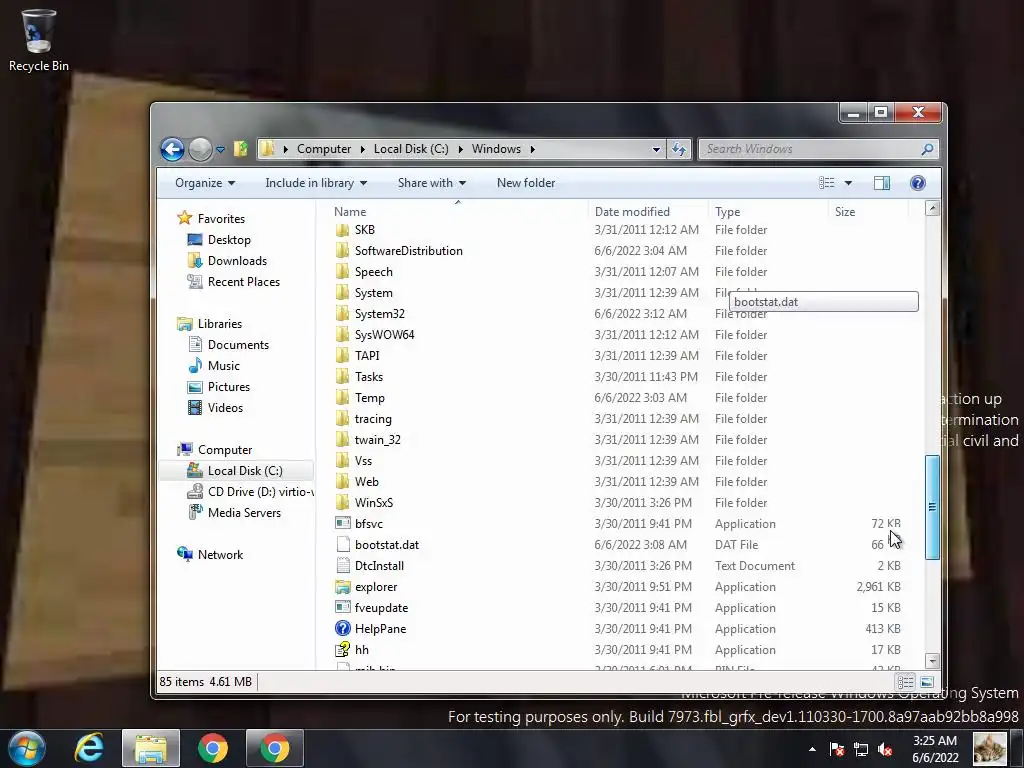The image size is (1024, 768).
Task: Open recent pages dropdown next to Forward button
Action: click(x=221, y=150)
